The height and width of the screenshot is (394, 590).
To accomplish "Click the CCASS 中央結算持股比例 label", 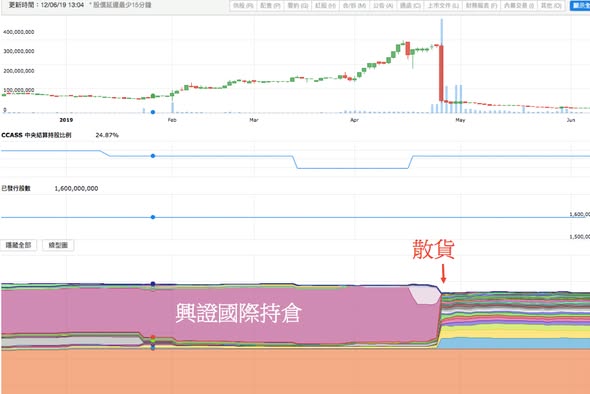I will (x=36, y=135).
